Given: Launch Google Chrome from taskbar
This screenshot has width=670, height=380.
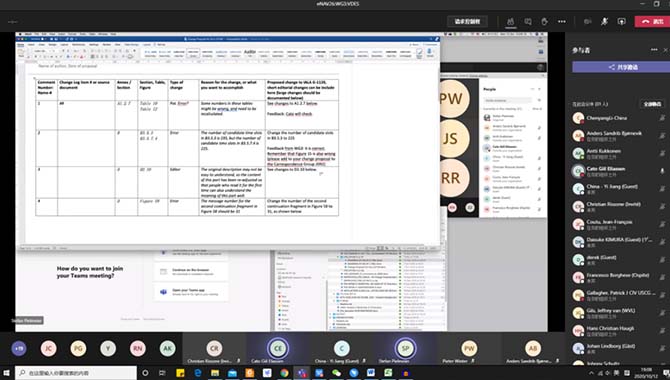Looking at the screenshot, I should tap(284, 373).
